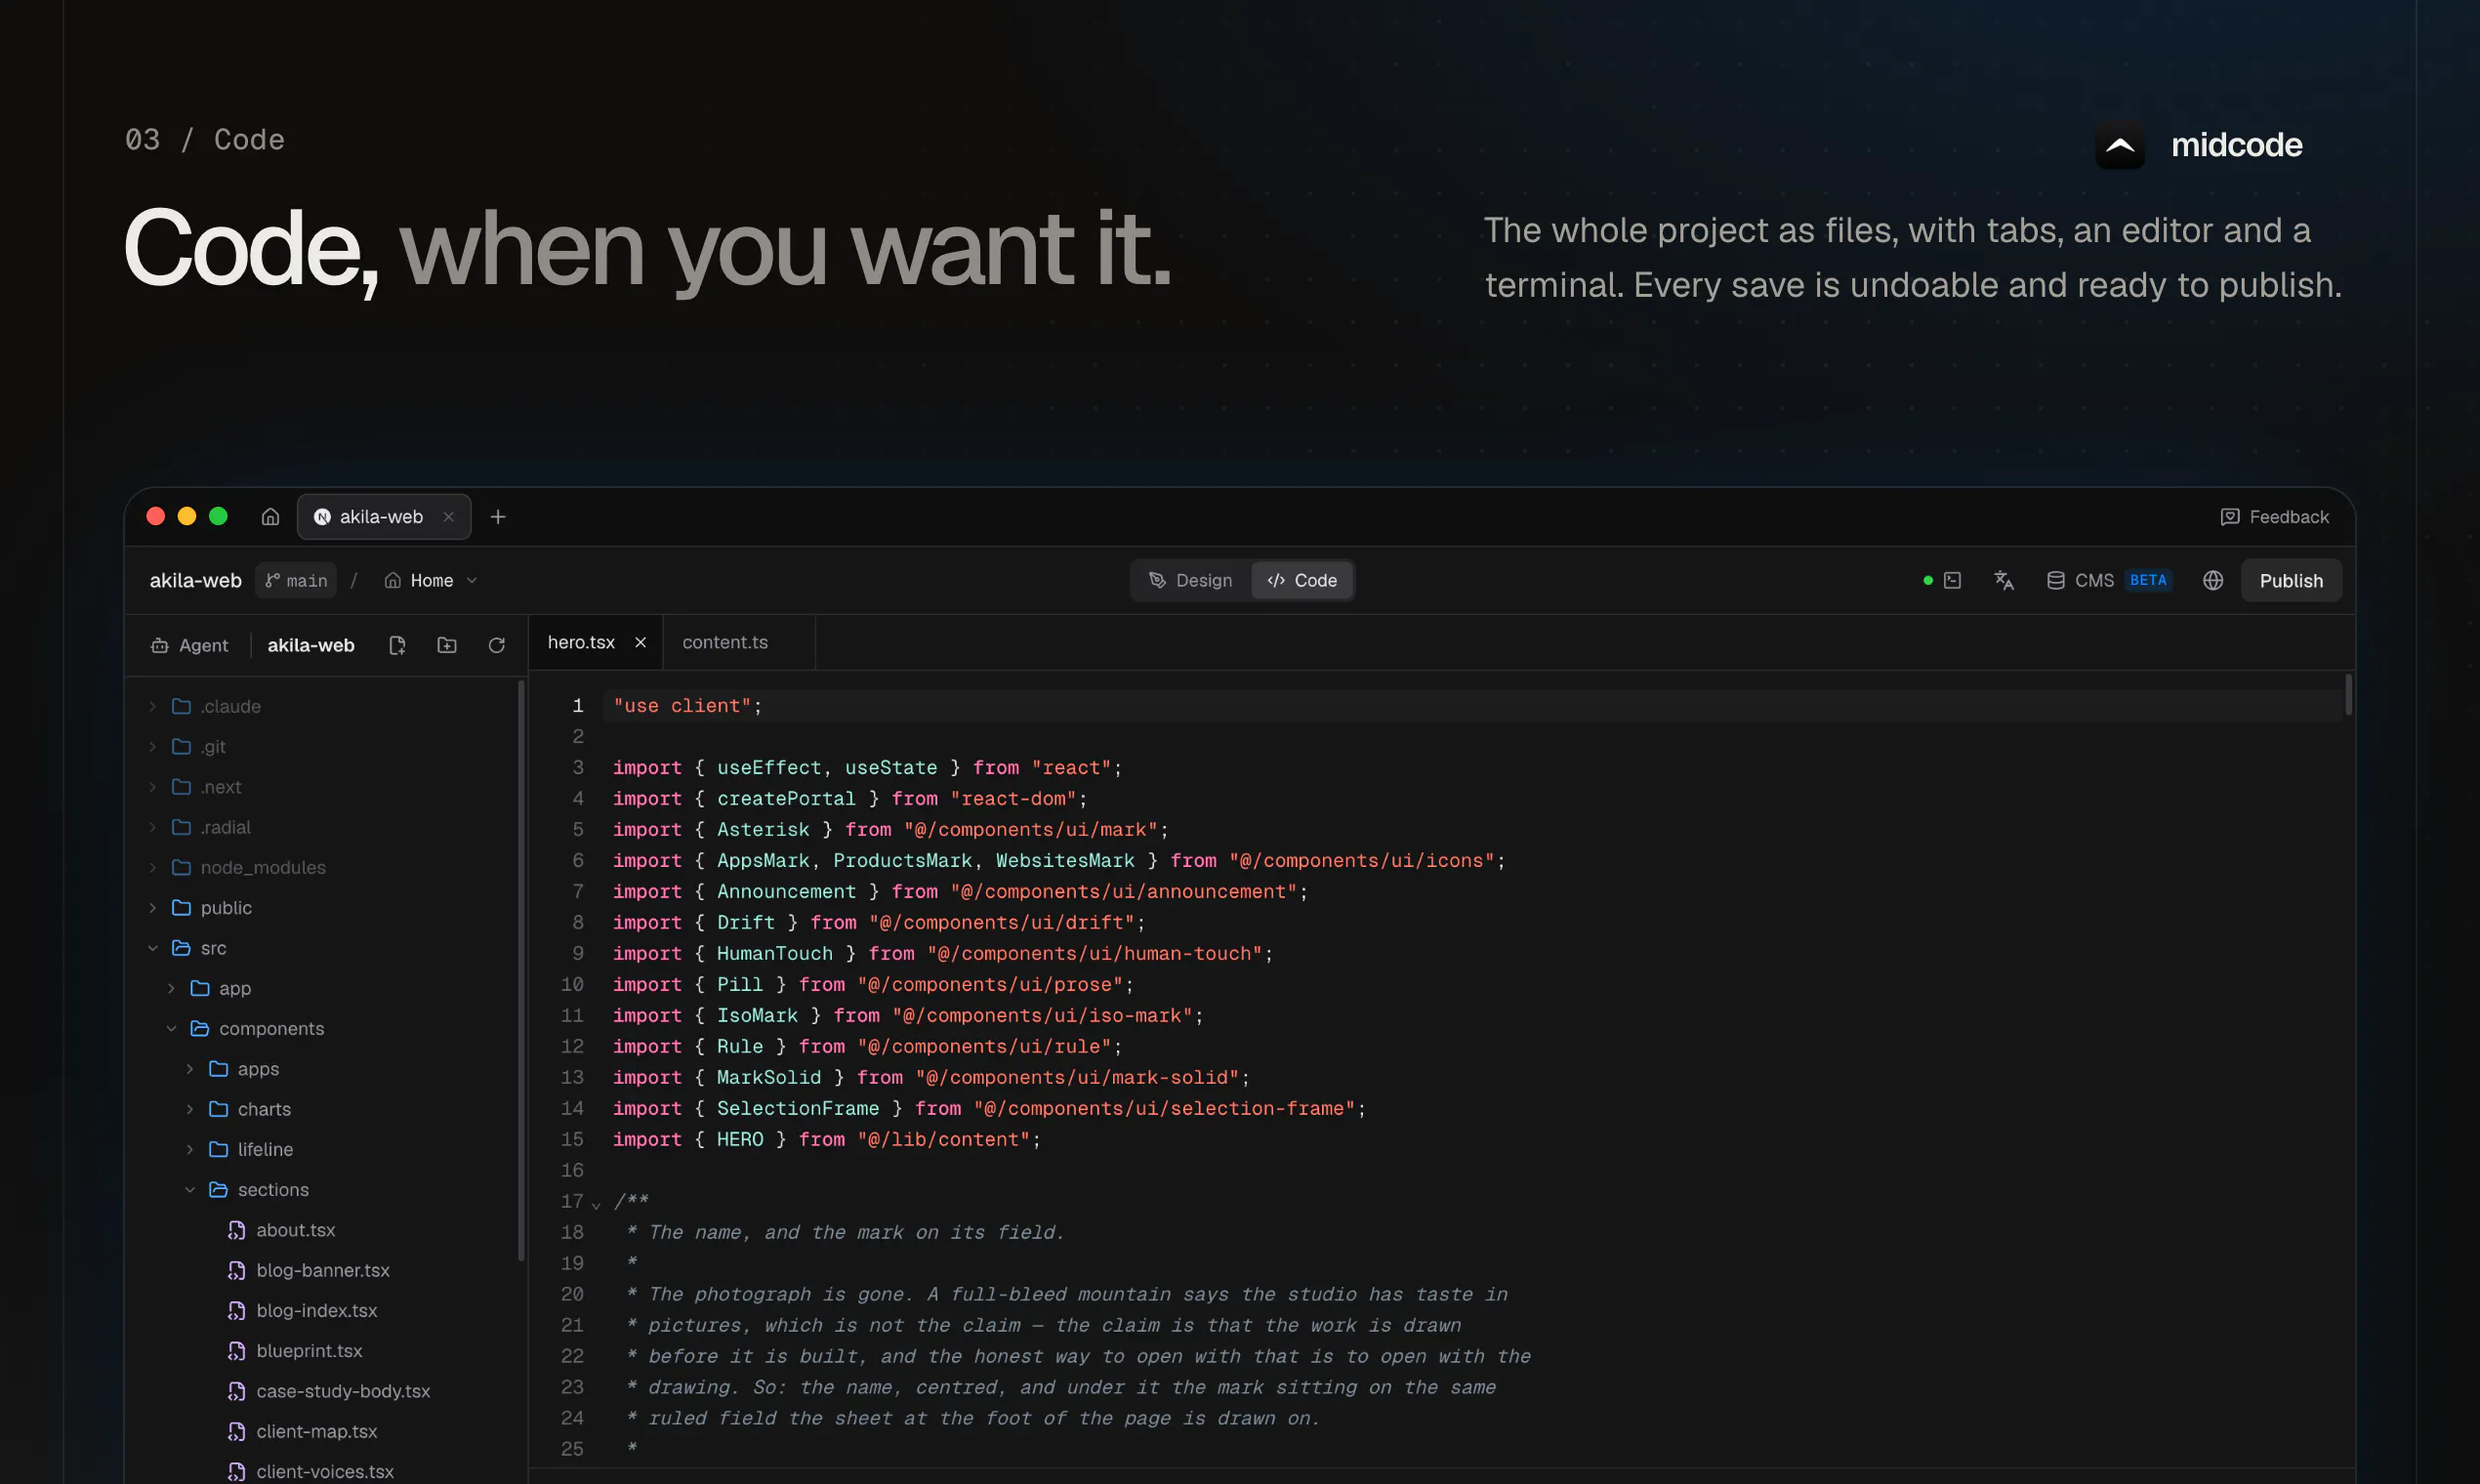Switch to Code mode

coord(1302,581)
